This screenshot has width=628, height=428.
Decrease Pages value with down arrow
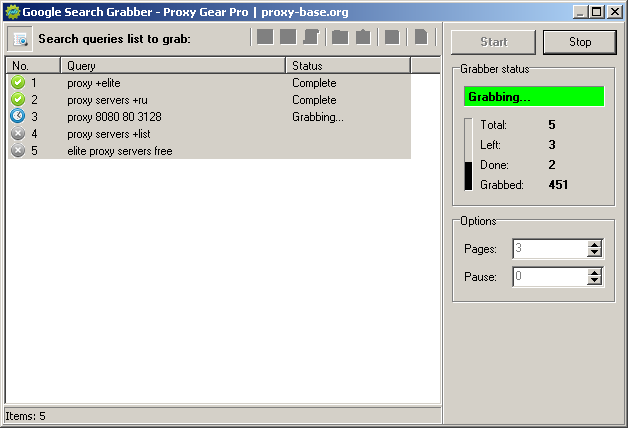coord(594,254)
